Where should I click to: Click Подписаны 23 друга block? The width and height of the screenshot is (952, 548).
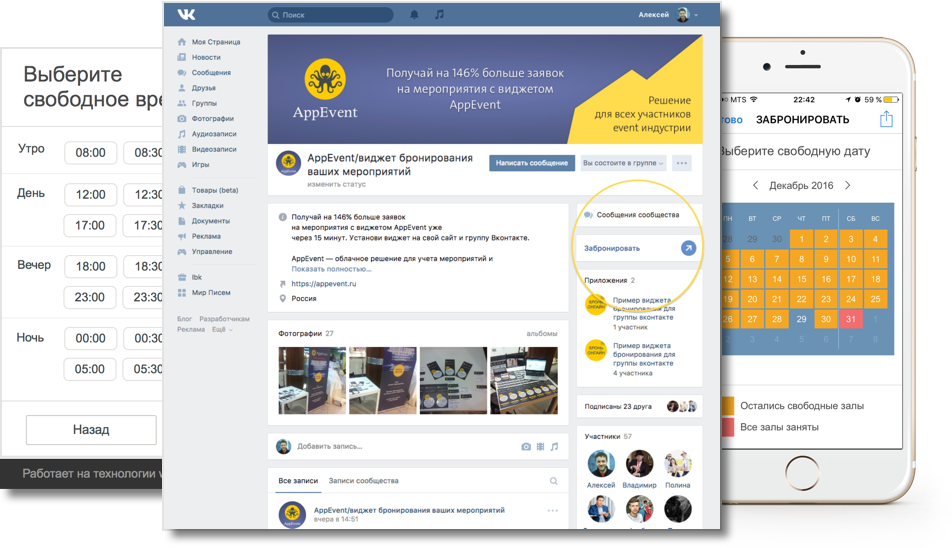pyautogui.click(x=639, y=406)
